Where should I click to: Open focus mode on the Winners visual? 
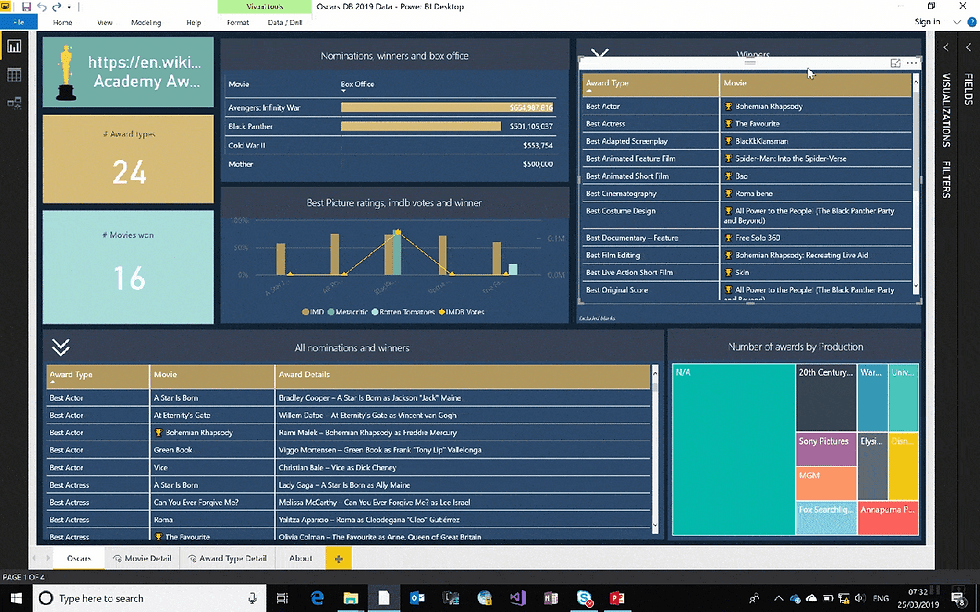tap(895, 63)
